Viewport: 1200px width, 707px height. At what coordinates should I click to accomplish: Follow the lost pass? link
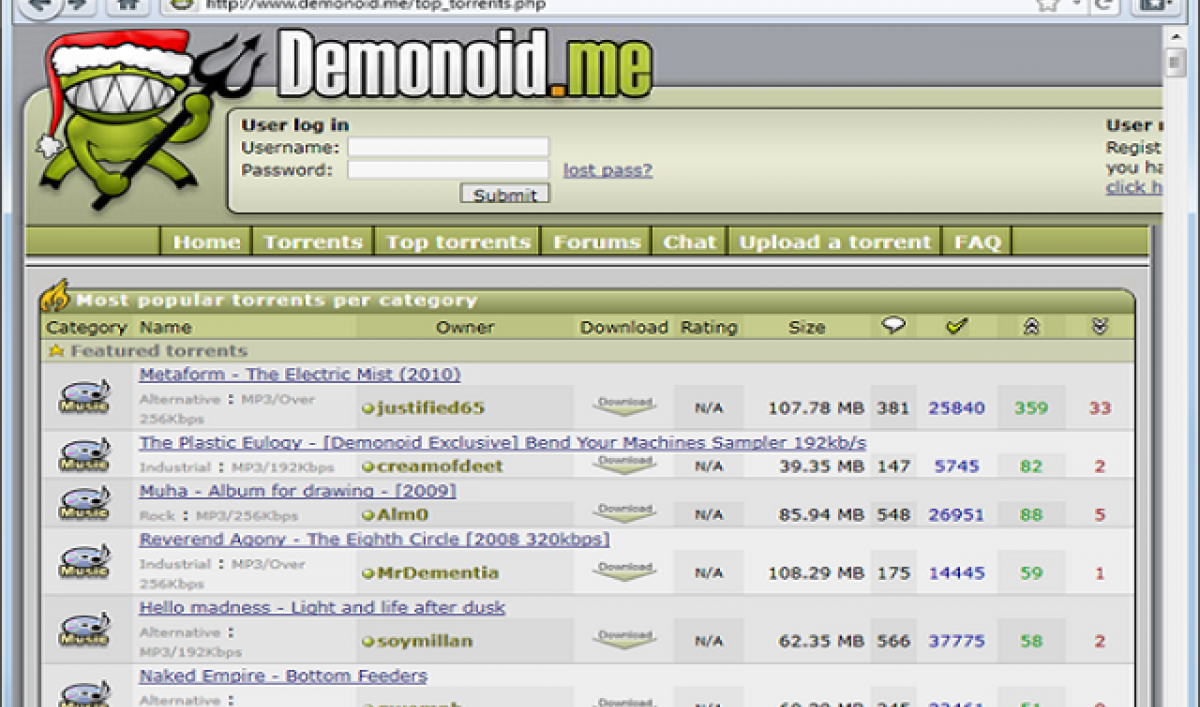608,170
